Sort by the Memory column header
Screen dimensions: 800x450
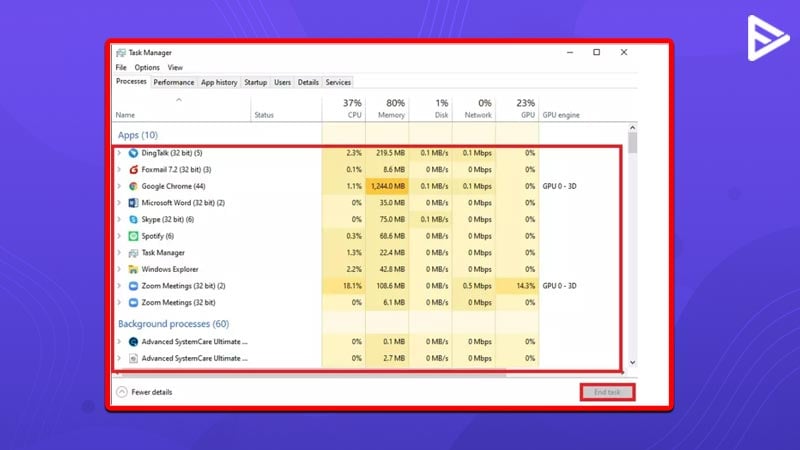pyautogui.click(x=387, y=109)
